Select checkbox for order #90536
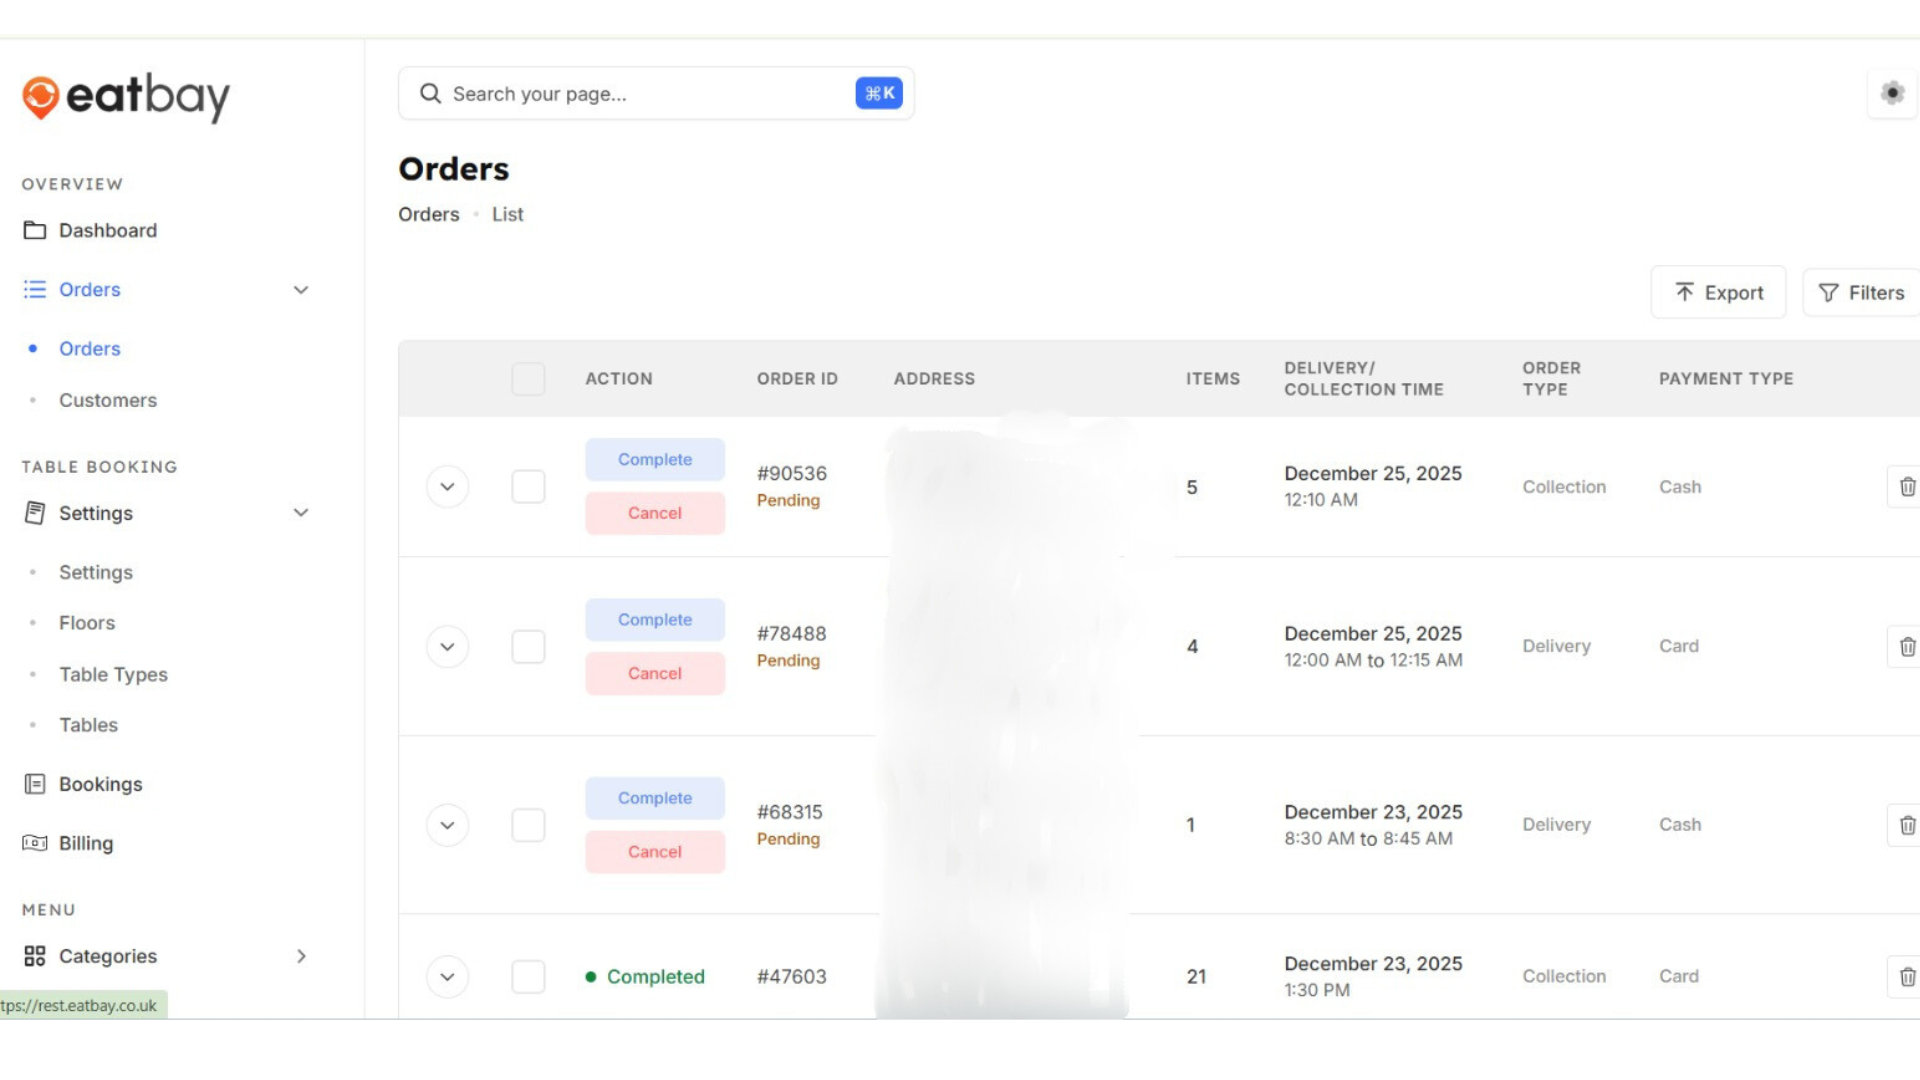1920x1080 pixels. coord(528,487)
